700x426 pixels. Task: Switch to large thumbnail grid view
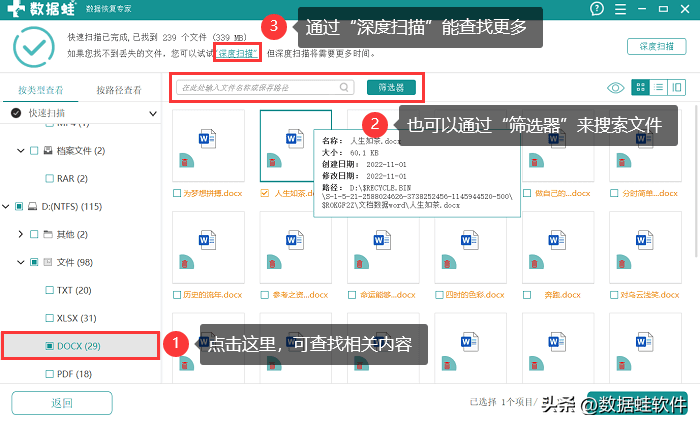[x=641, y=87]
